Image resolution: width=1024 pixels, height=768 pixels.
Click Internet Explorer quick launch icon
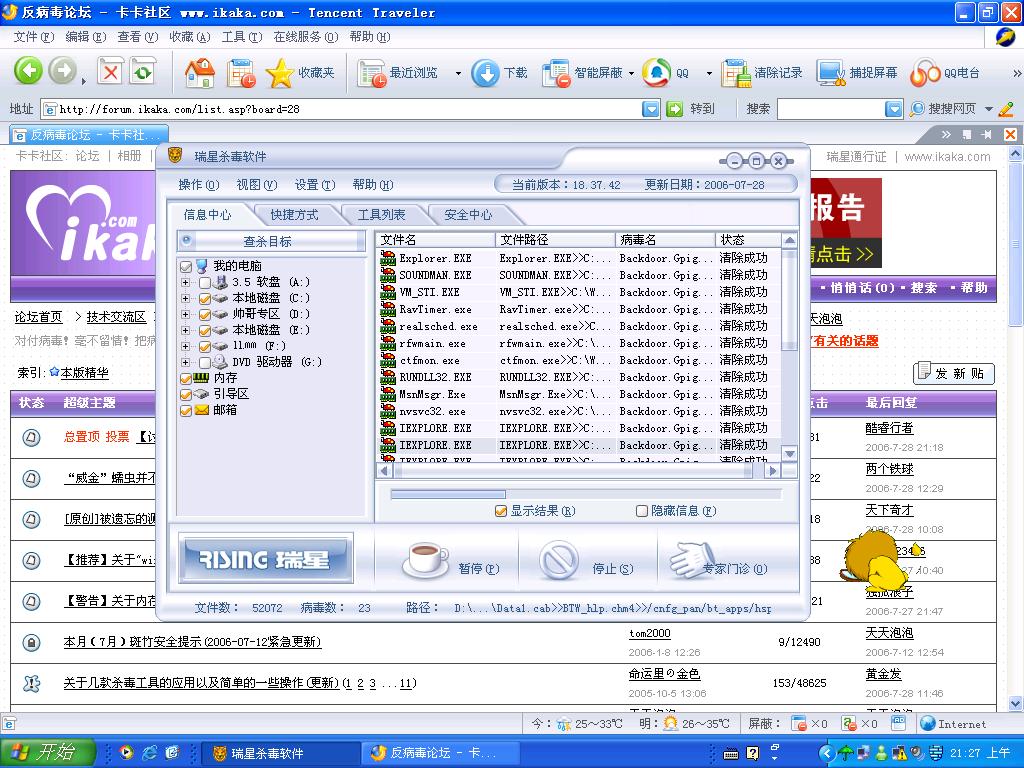coord(150,753)
